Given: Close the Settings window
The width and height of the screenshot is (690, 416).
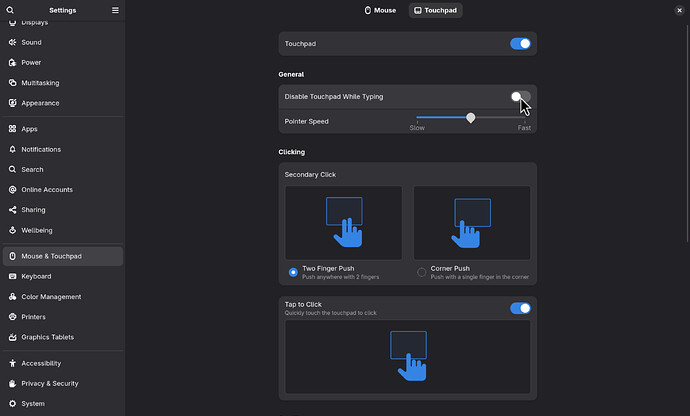Looking at the screenshot, I should coord(679,10).
